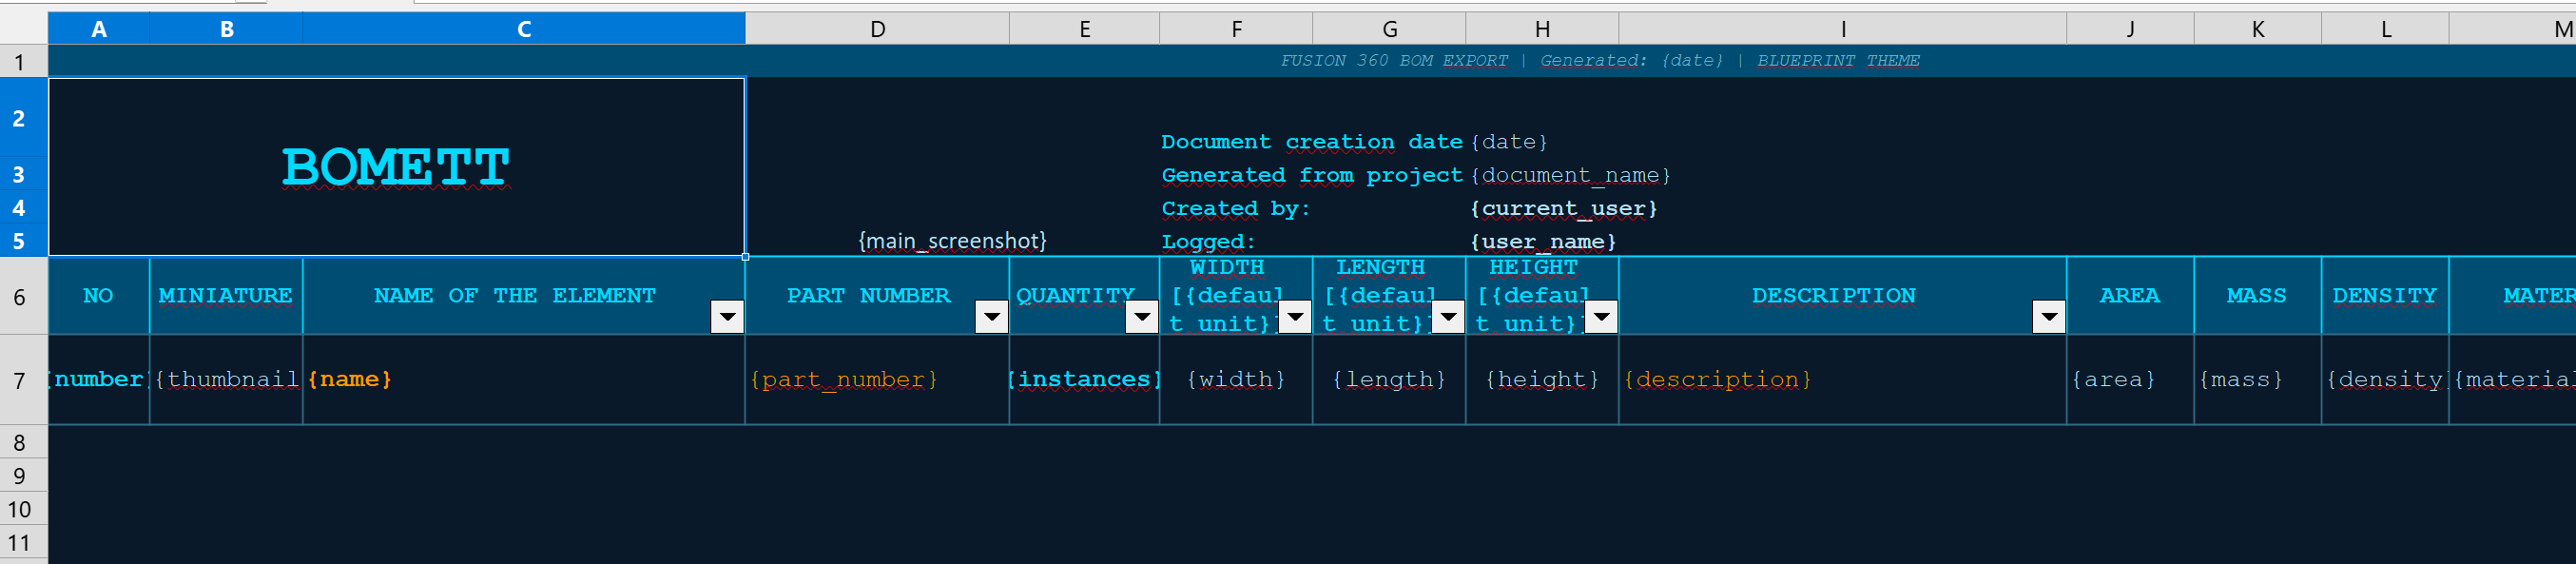2576x564 pixels.
Task: Open the PART NUMBER filter dropdown
Action: (x=991, y=317)
